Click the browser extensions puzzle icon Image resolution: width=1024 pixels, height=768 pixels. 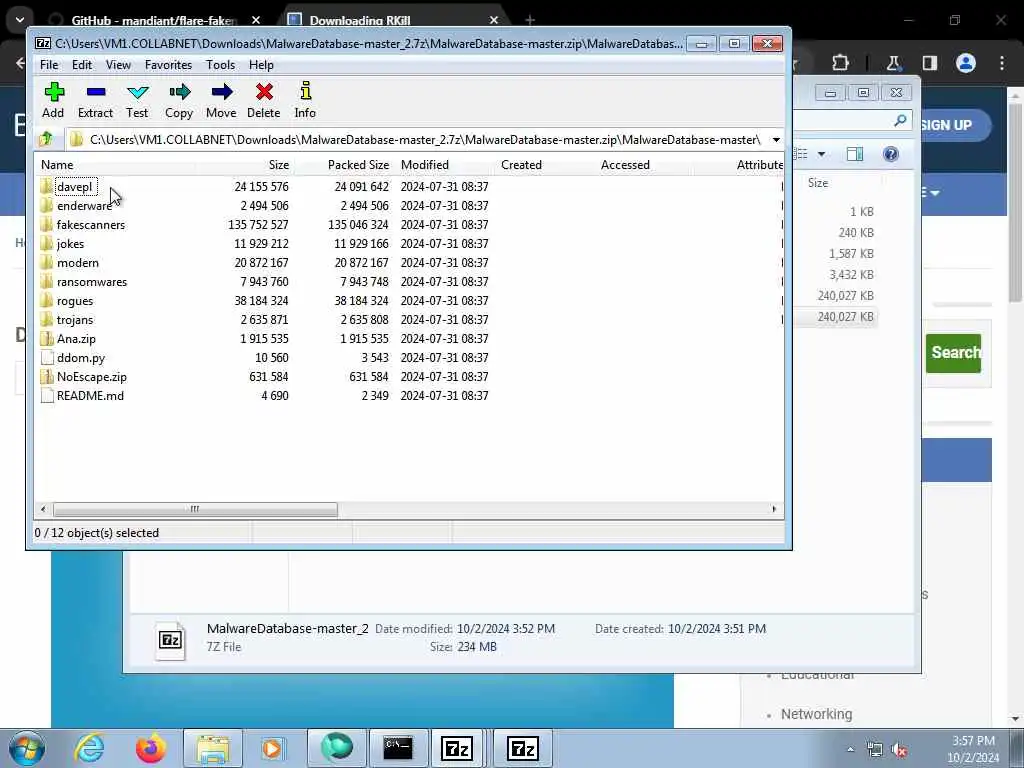pos(840,63)
